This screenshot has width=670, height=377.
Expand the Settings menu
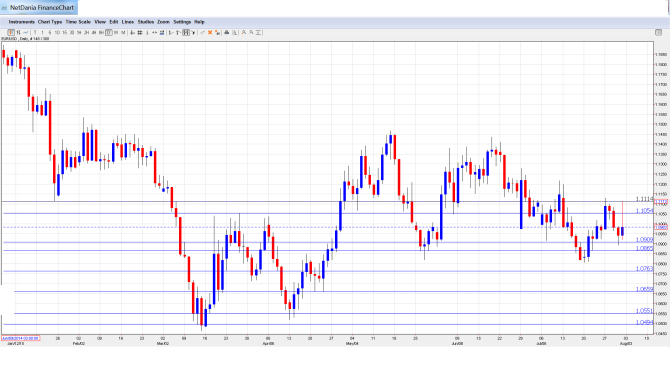182,22
